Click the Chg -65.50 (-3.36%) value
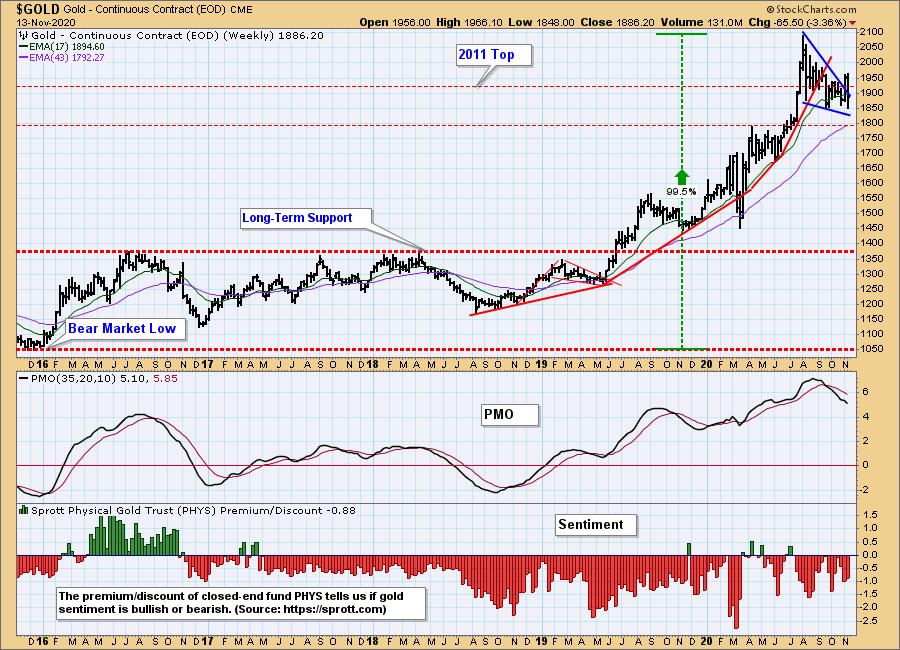 pyautogui.click(x=797, y=22)
